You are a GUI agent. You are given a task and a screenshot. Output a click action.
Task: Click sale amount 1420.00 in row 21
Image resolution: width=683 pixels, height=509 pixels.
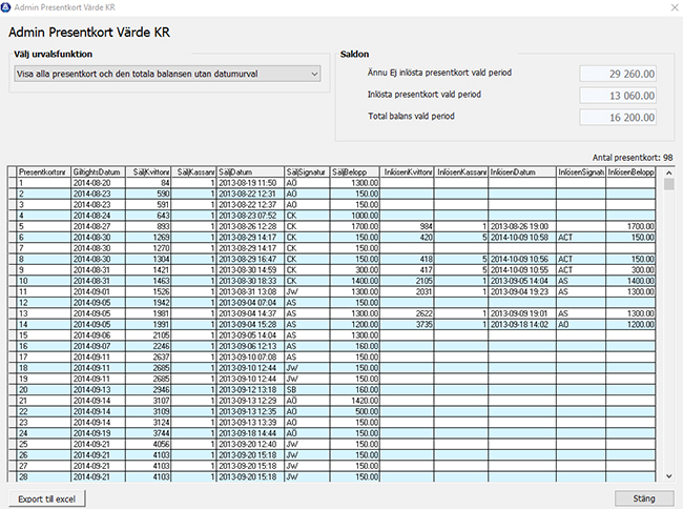[355, 401]
